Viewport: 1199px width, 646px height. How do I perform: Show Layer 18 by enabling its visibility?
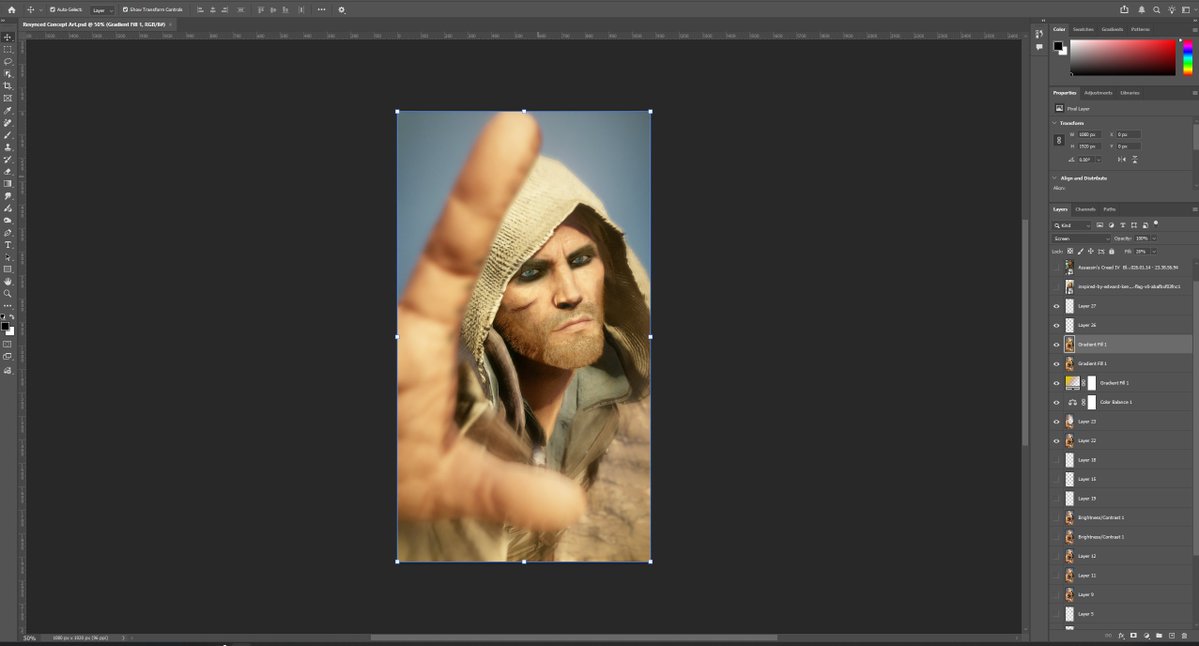coord(1057,460)
